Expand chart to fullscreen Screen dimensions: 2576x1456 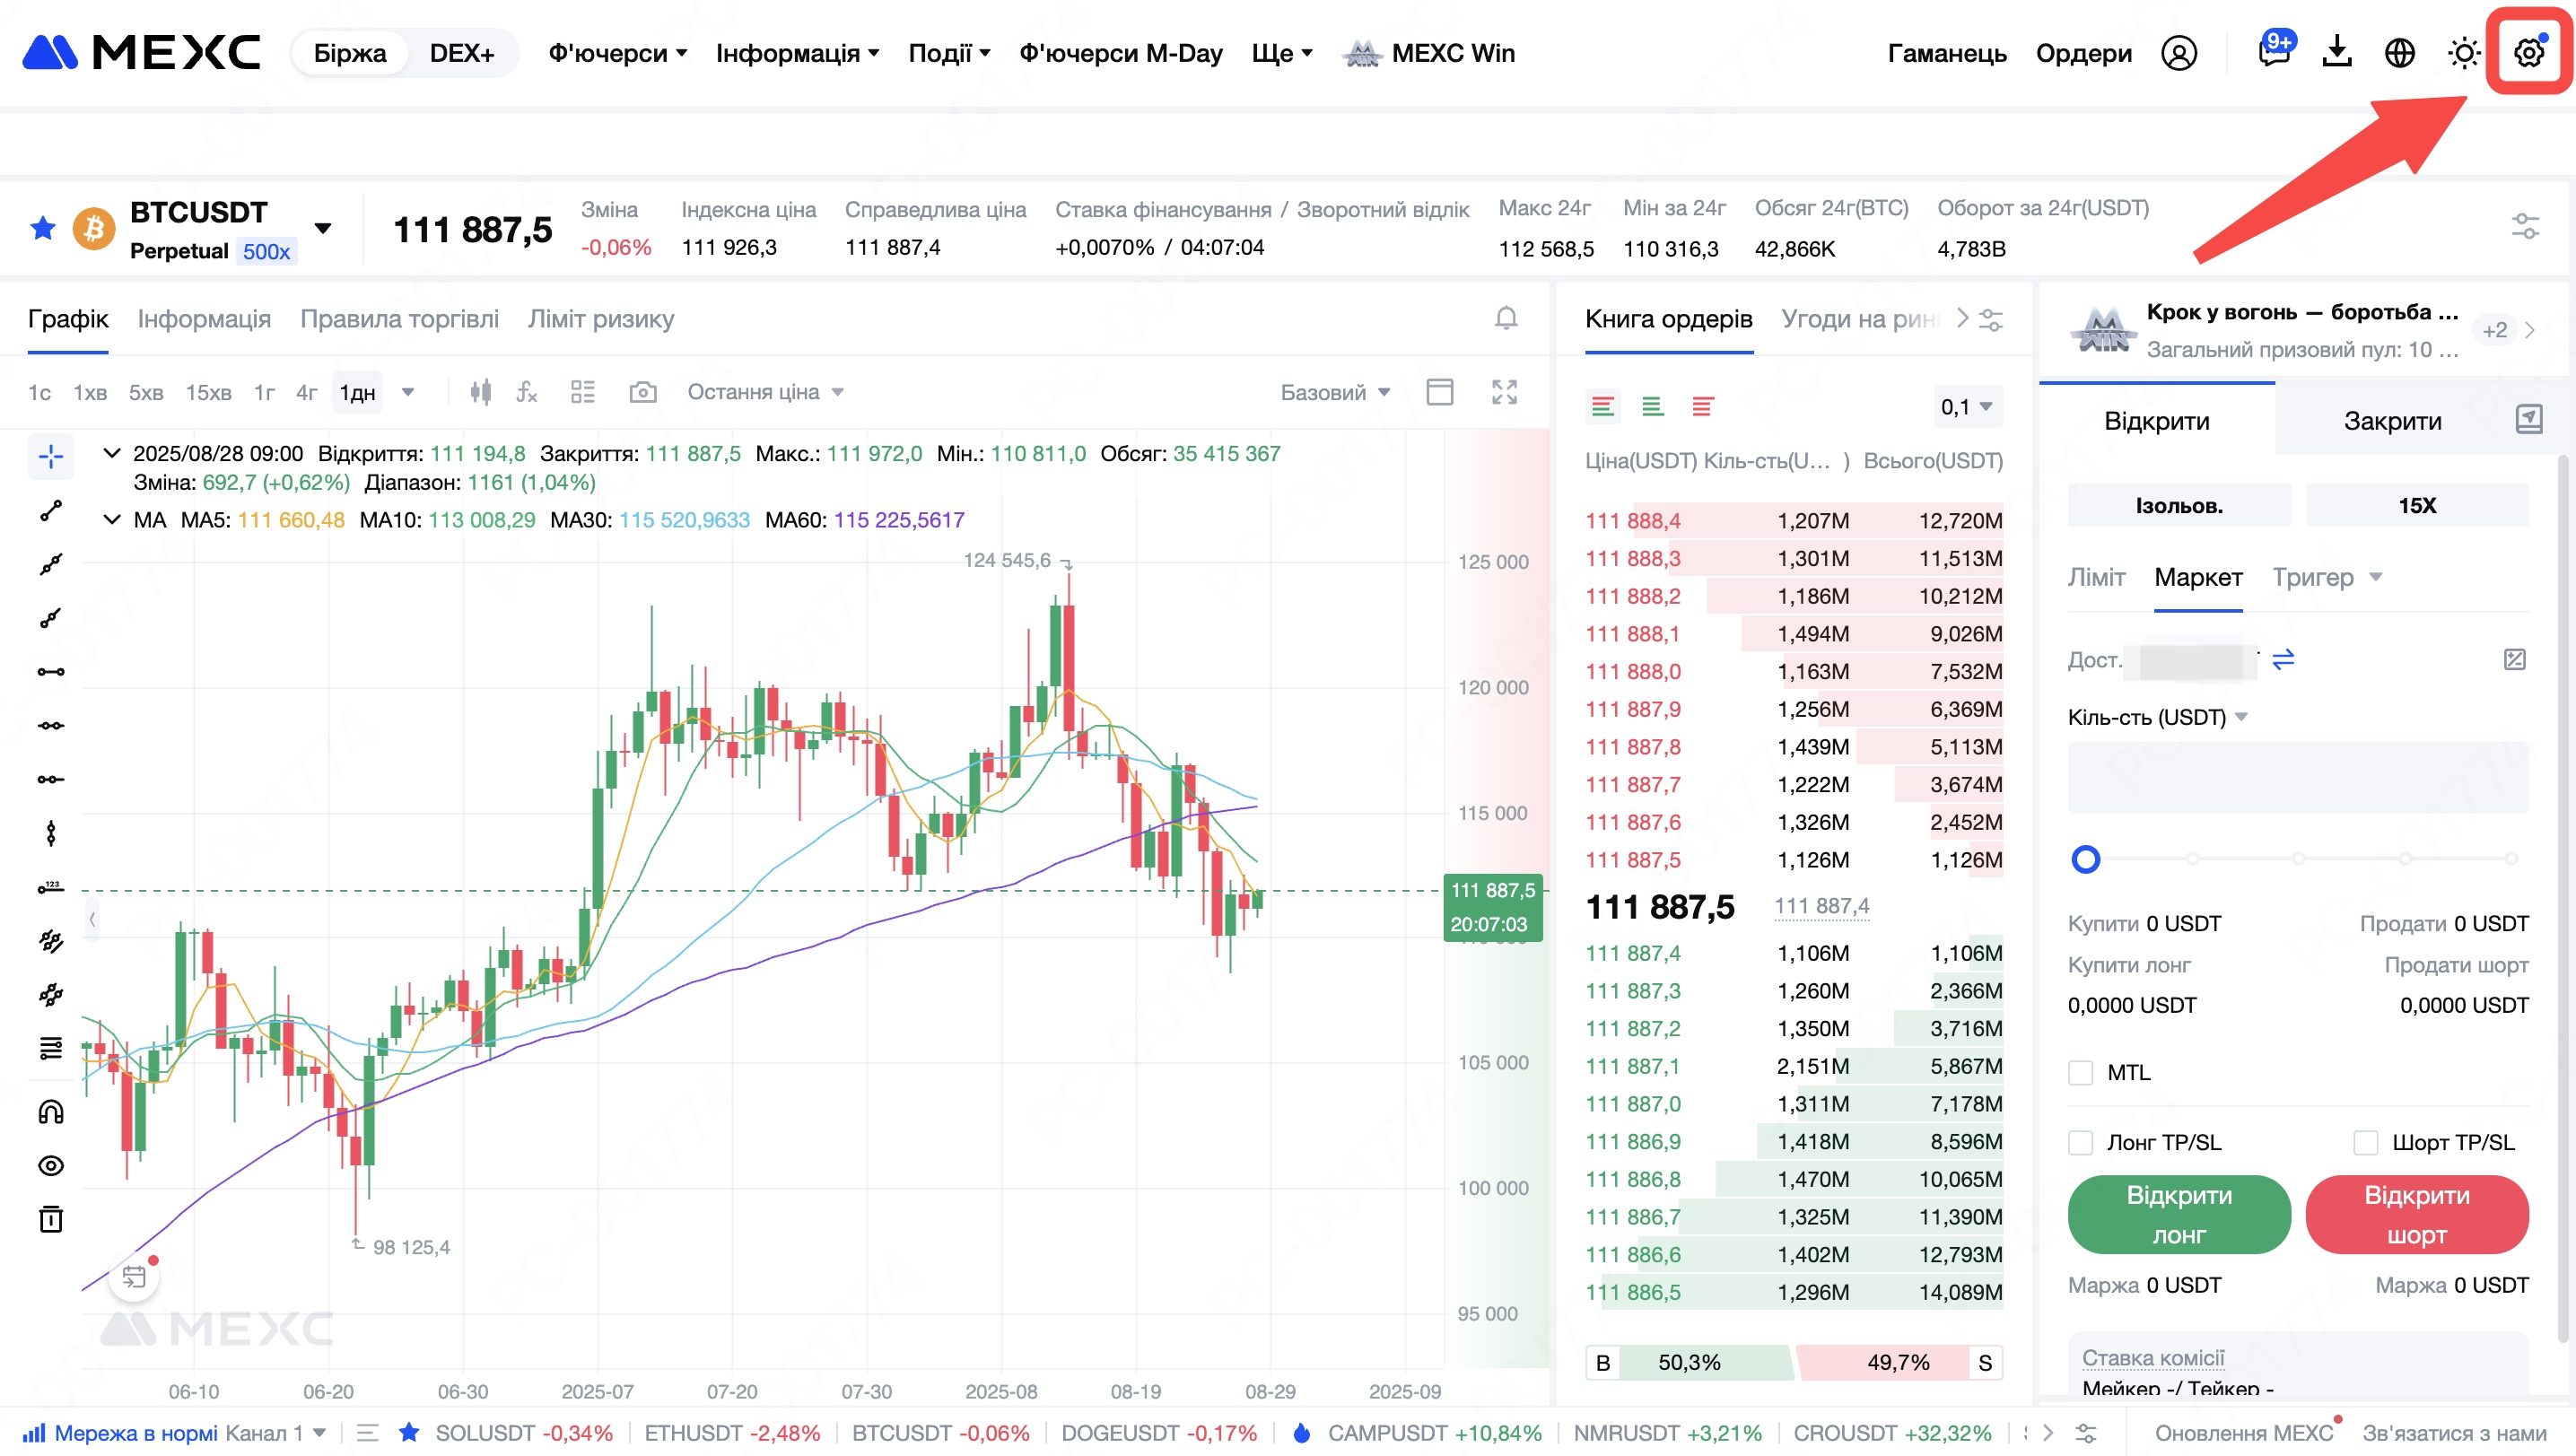[1504, 392]
